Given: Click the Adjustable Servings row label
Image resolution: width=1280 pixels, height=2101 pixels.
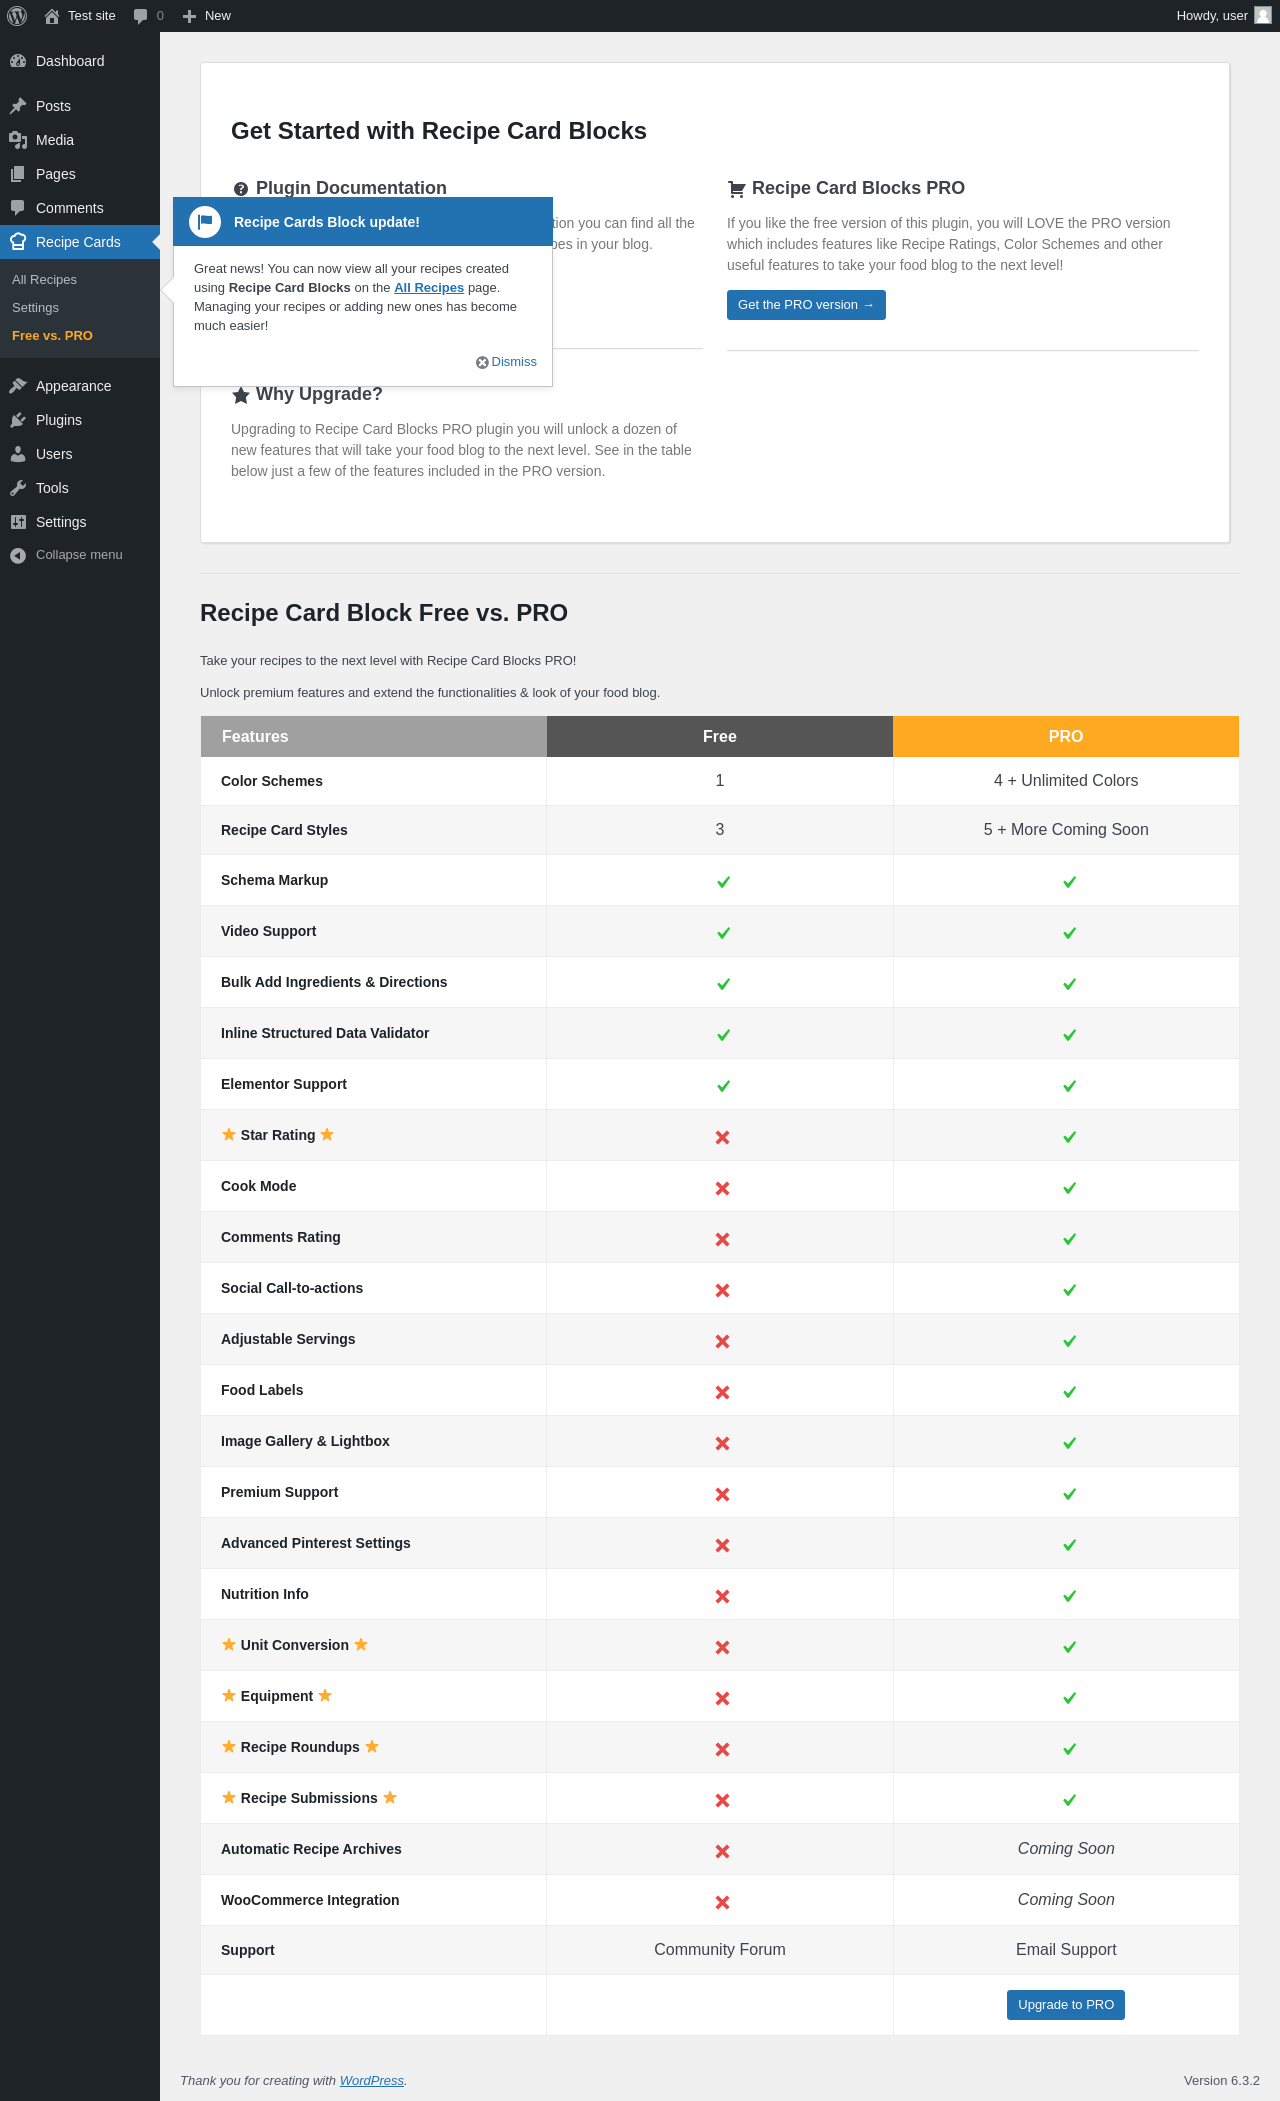Looking at the screenshot, I should pyautogui.click(x=288, y=1339).
